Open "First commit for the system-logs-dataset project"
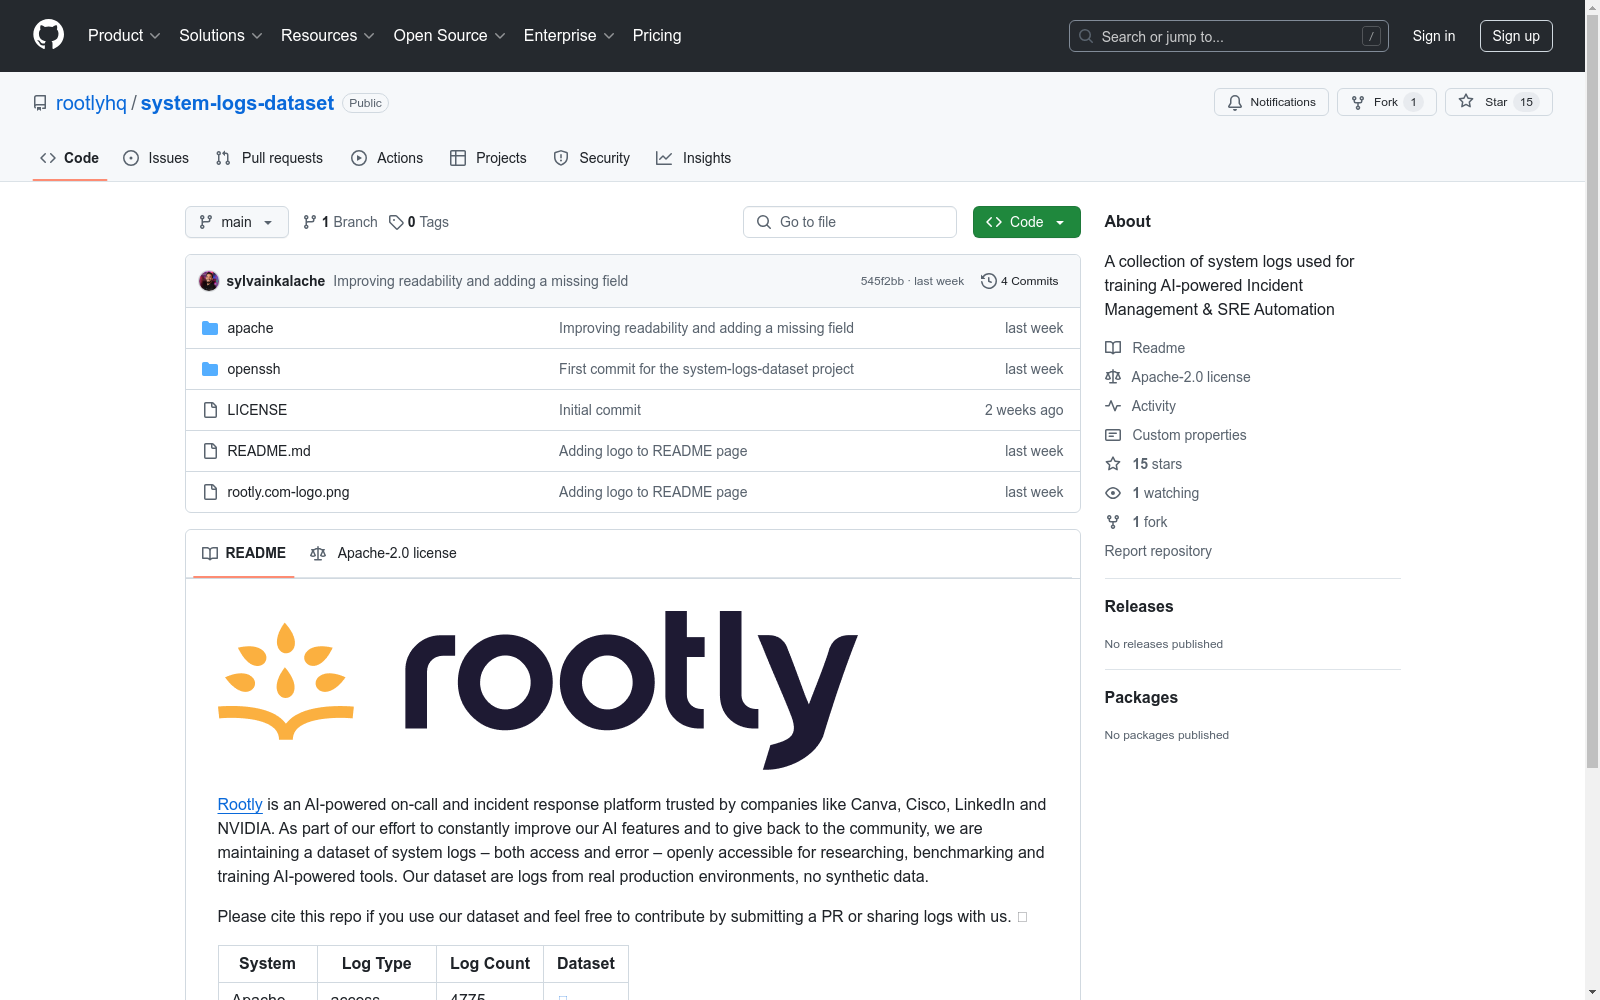This screenshot has width=1600, height=1000. [706, 369]
